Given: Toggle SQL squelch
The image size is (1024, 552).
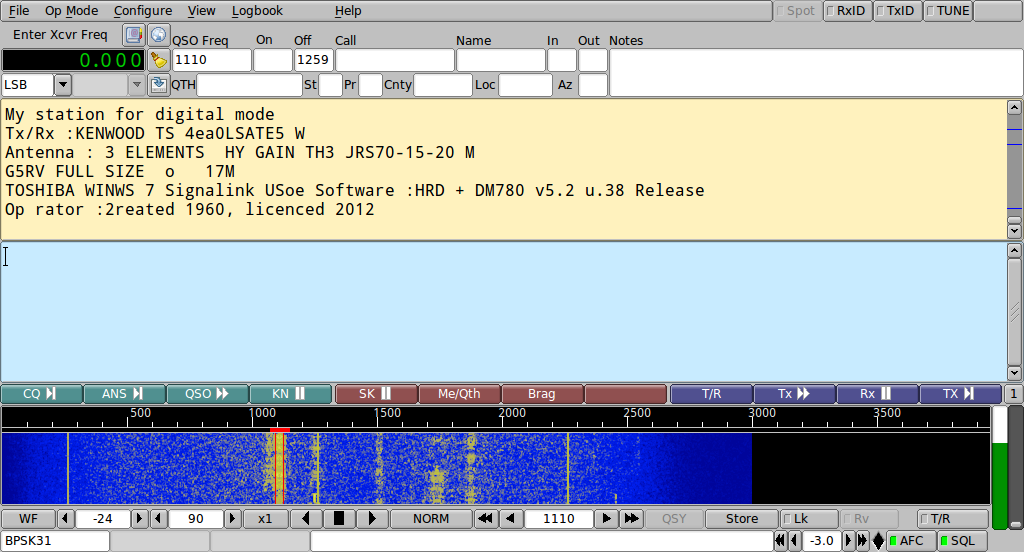Looking at the screenshot, I should coord(963,541).
